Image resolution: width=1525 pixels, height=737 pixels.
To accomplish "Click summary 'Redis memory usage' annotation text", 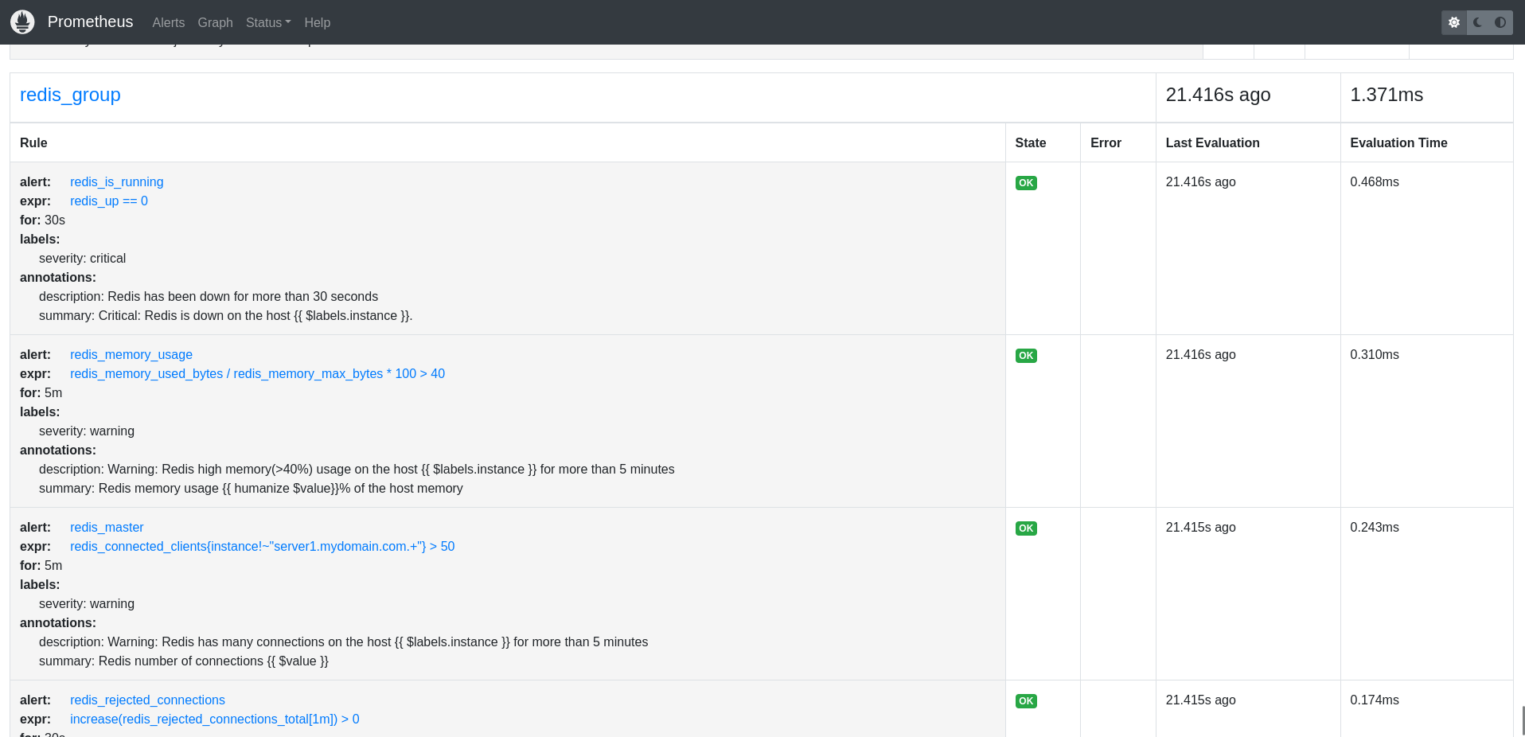I will point(251,489).
